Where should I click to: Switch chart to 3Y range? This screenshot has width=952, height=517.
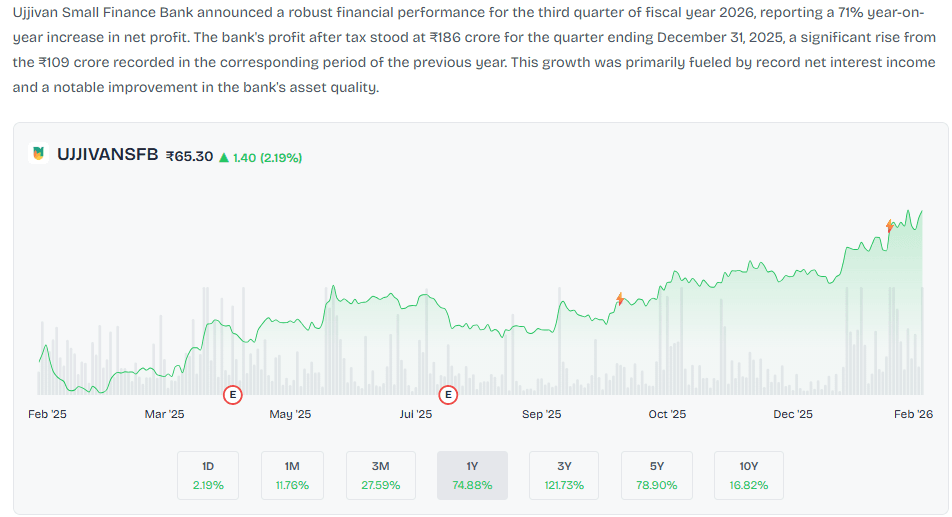[564, 475]
